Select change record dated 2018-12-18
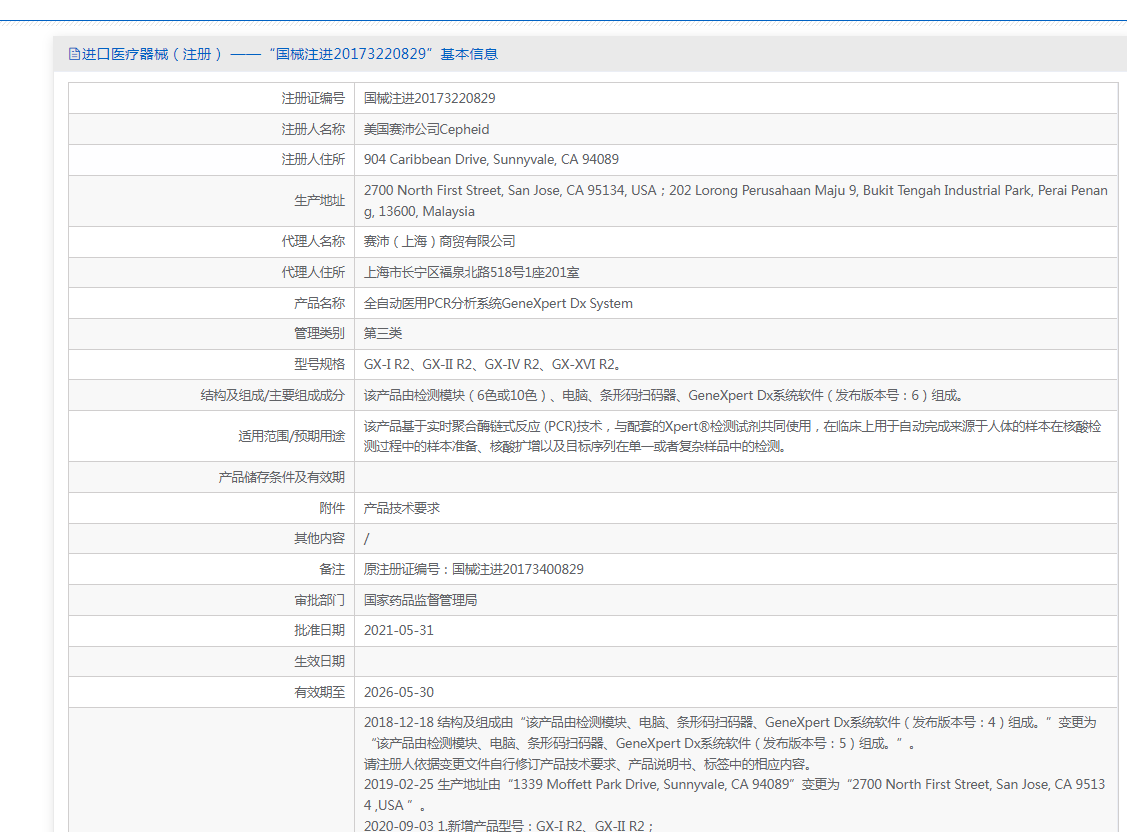The width and height of the screenshot is (1127, 832). (730, 733)
